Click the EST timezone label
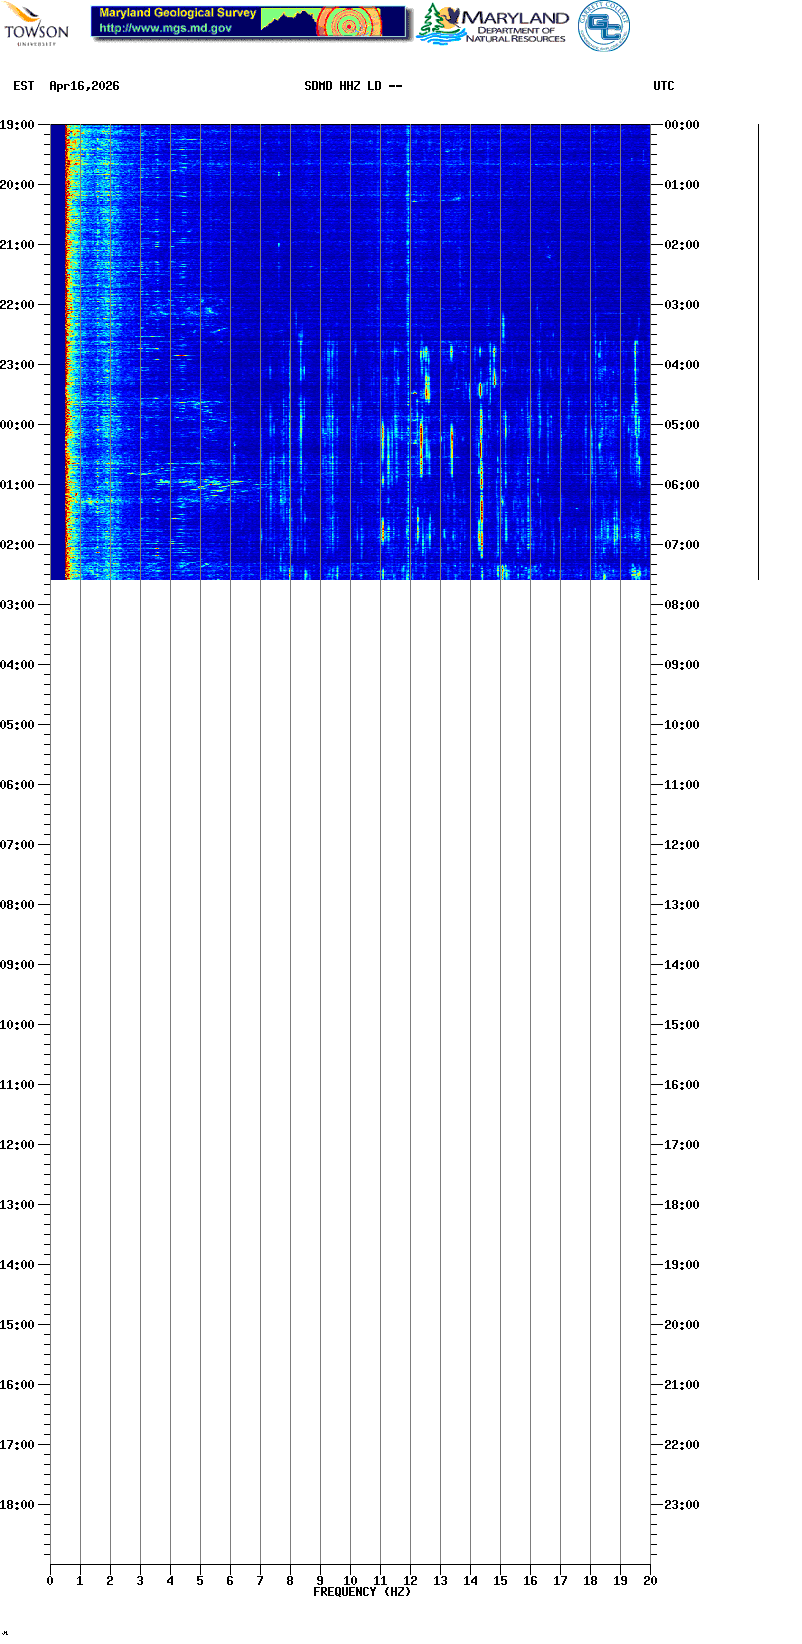This screenshot has width=802, height=1644. 24,86
